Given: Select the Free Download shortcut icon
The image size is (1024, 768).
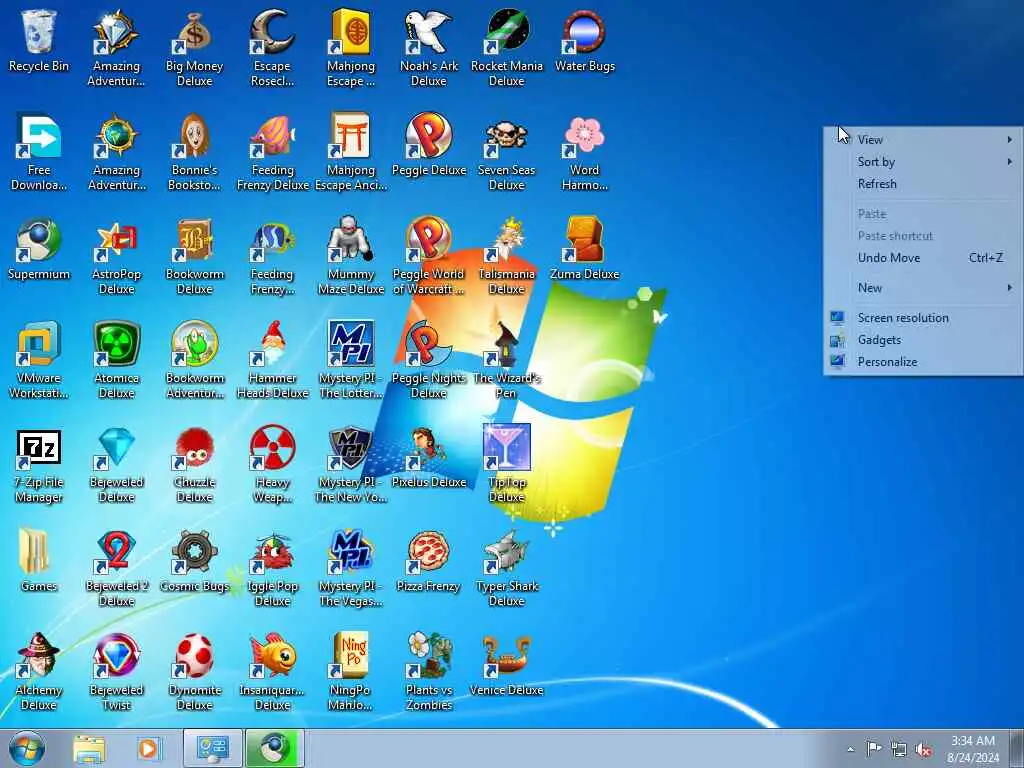Looking at the screenshot, I should 39,152.
